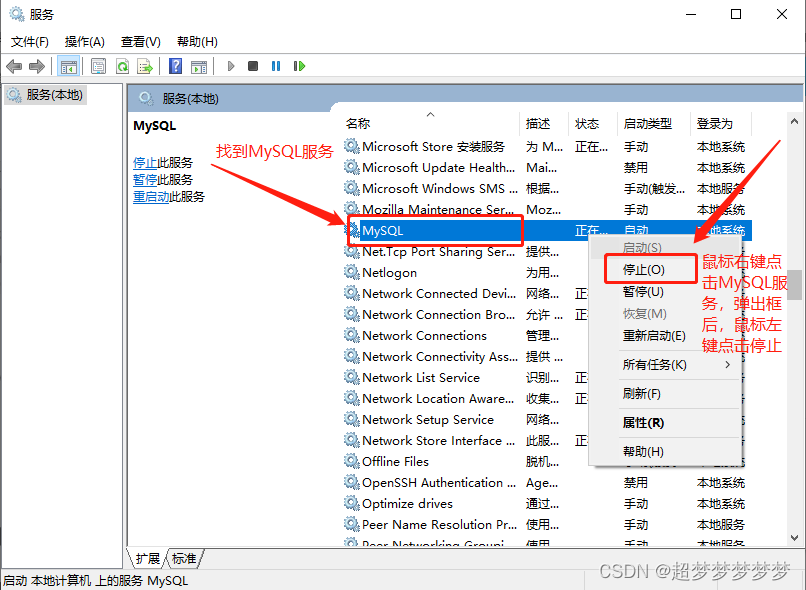Click the 重启动 link in the MySQL panel
This screenshot has width=806, height=590.
pos(151,197)
